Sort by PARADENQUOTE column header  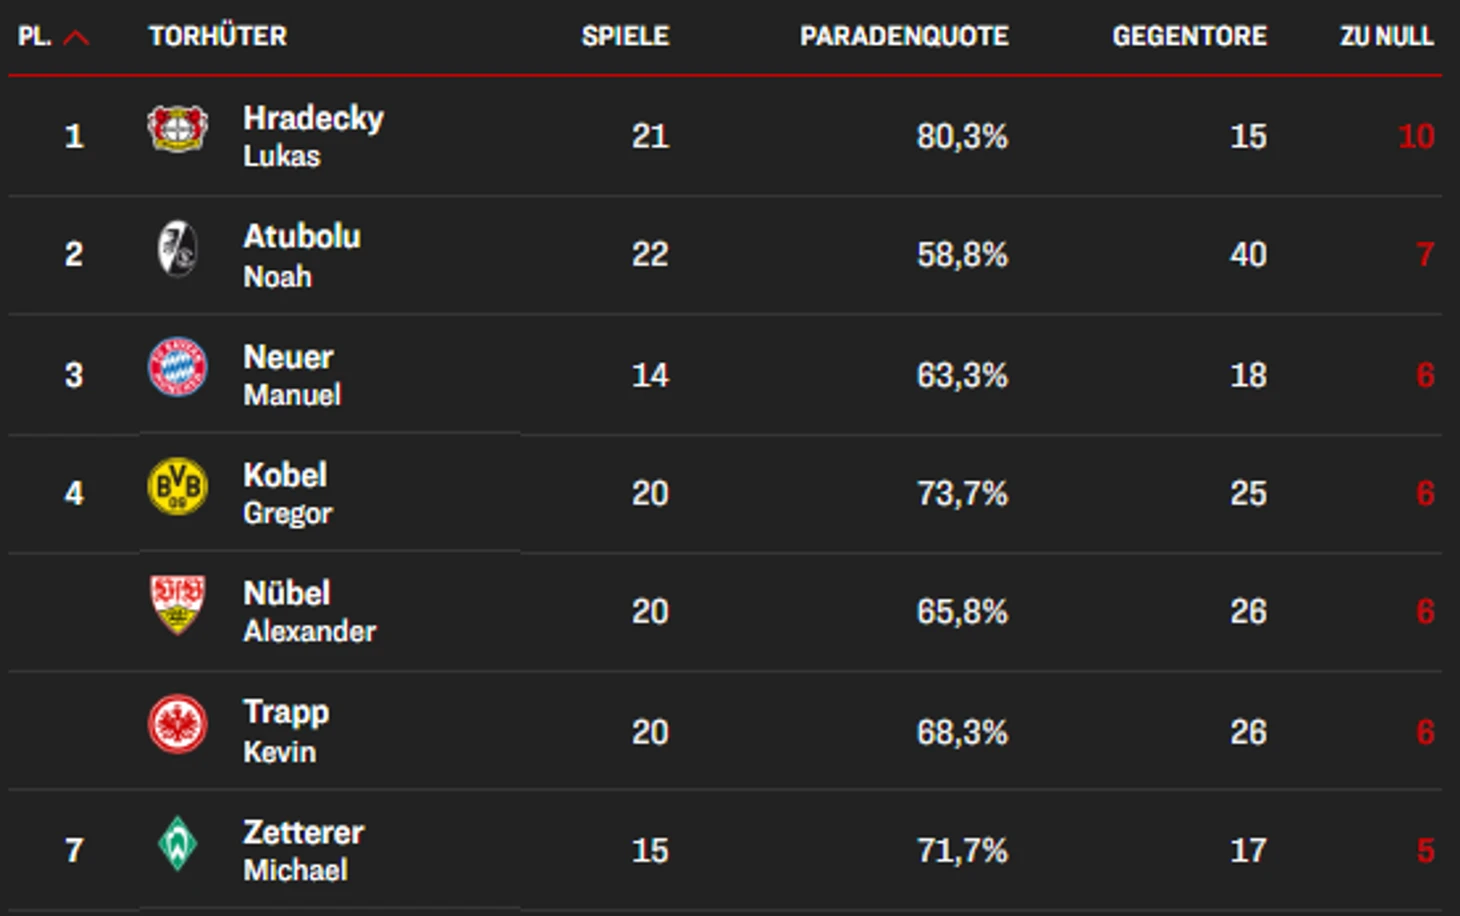click(x=904, y=36)
